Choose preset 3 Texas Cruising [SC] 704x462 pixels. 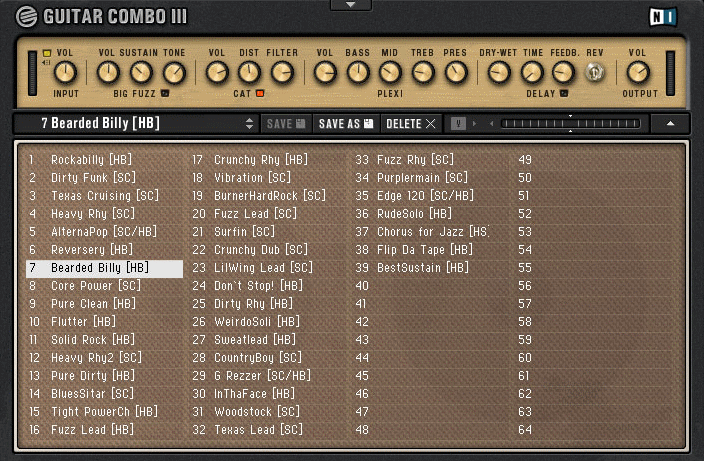point(104,195)
